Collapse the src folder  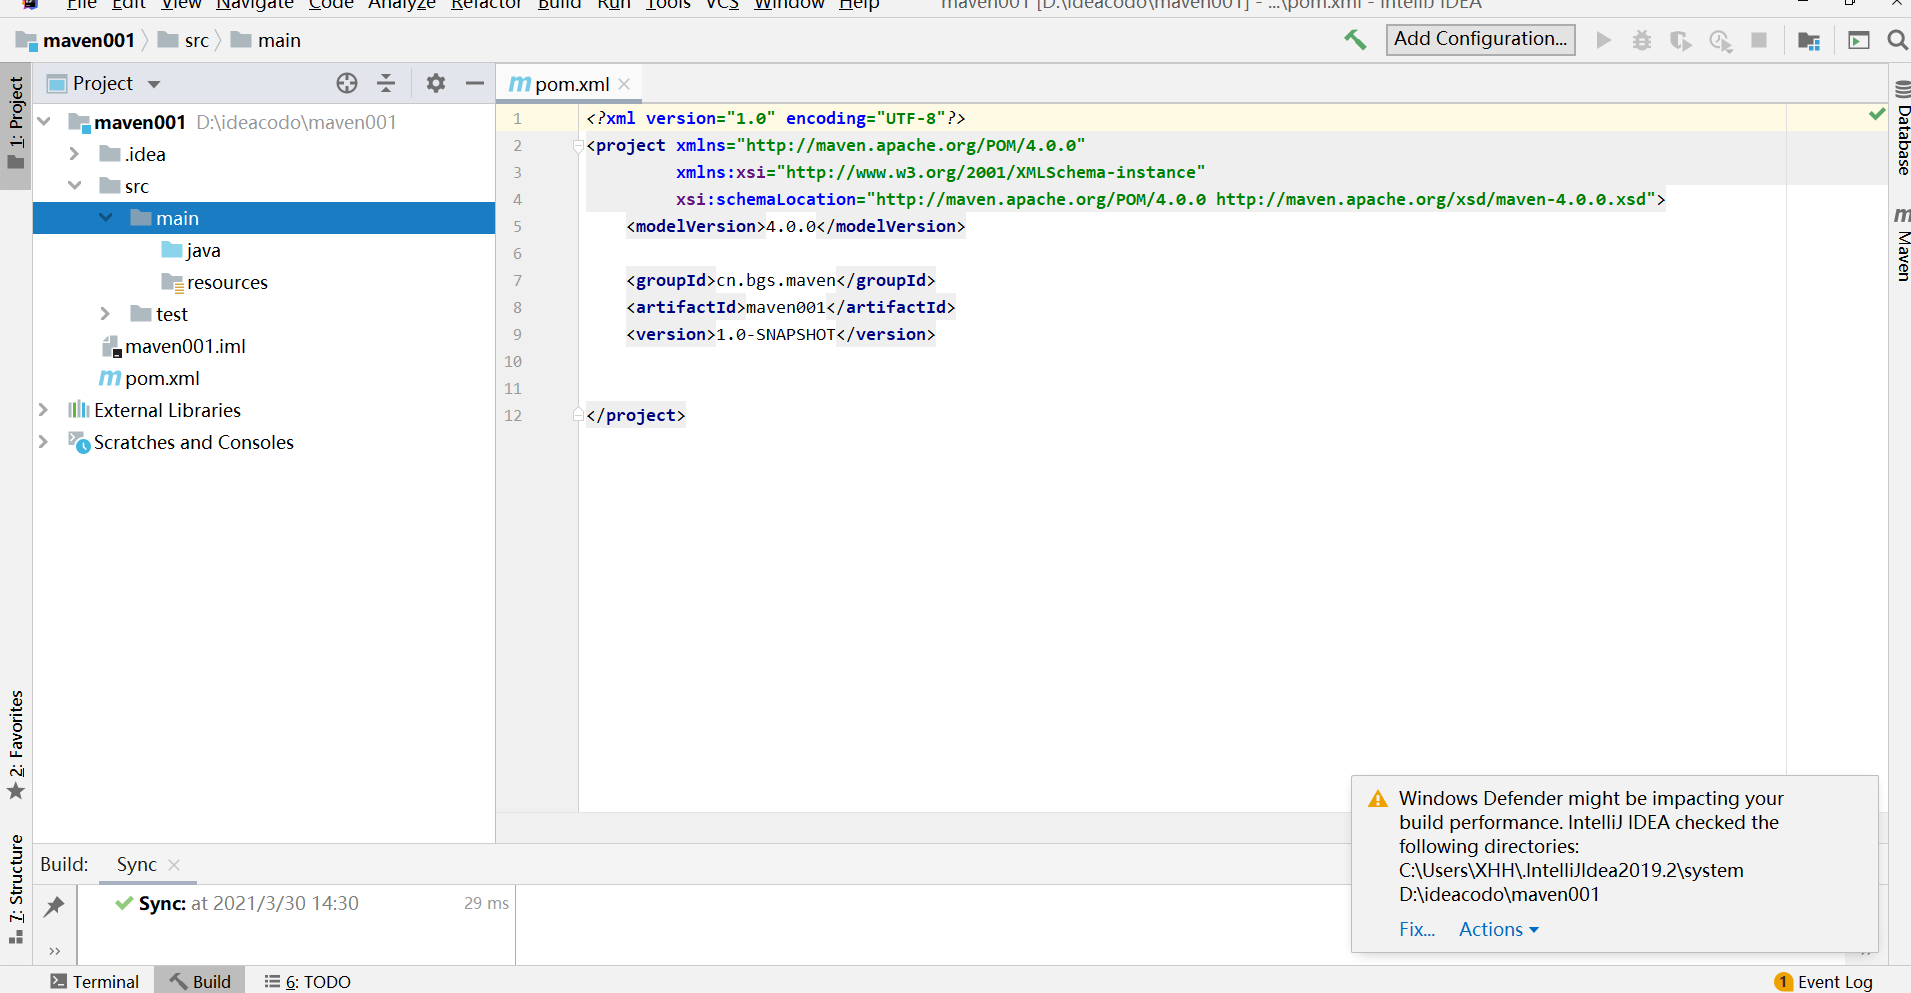tap(74, 186)
